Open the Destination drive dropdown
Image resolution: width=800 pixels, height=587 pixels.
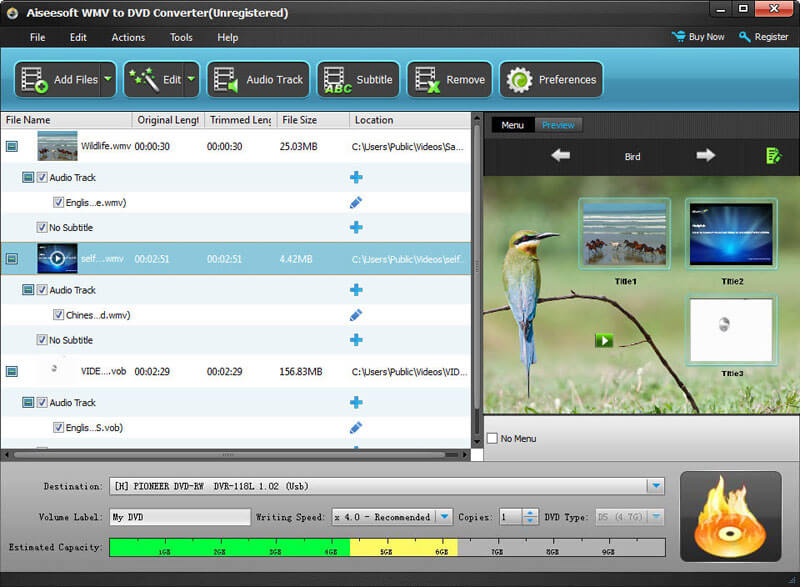656,486
